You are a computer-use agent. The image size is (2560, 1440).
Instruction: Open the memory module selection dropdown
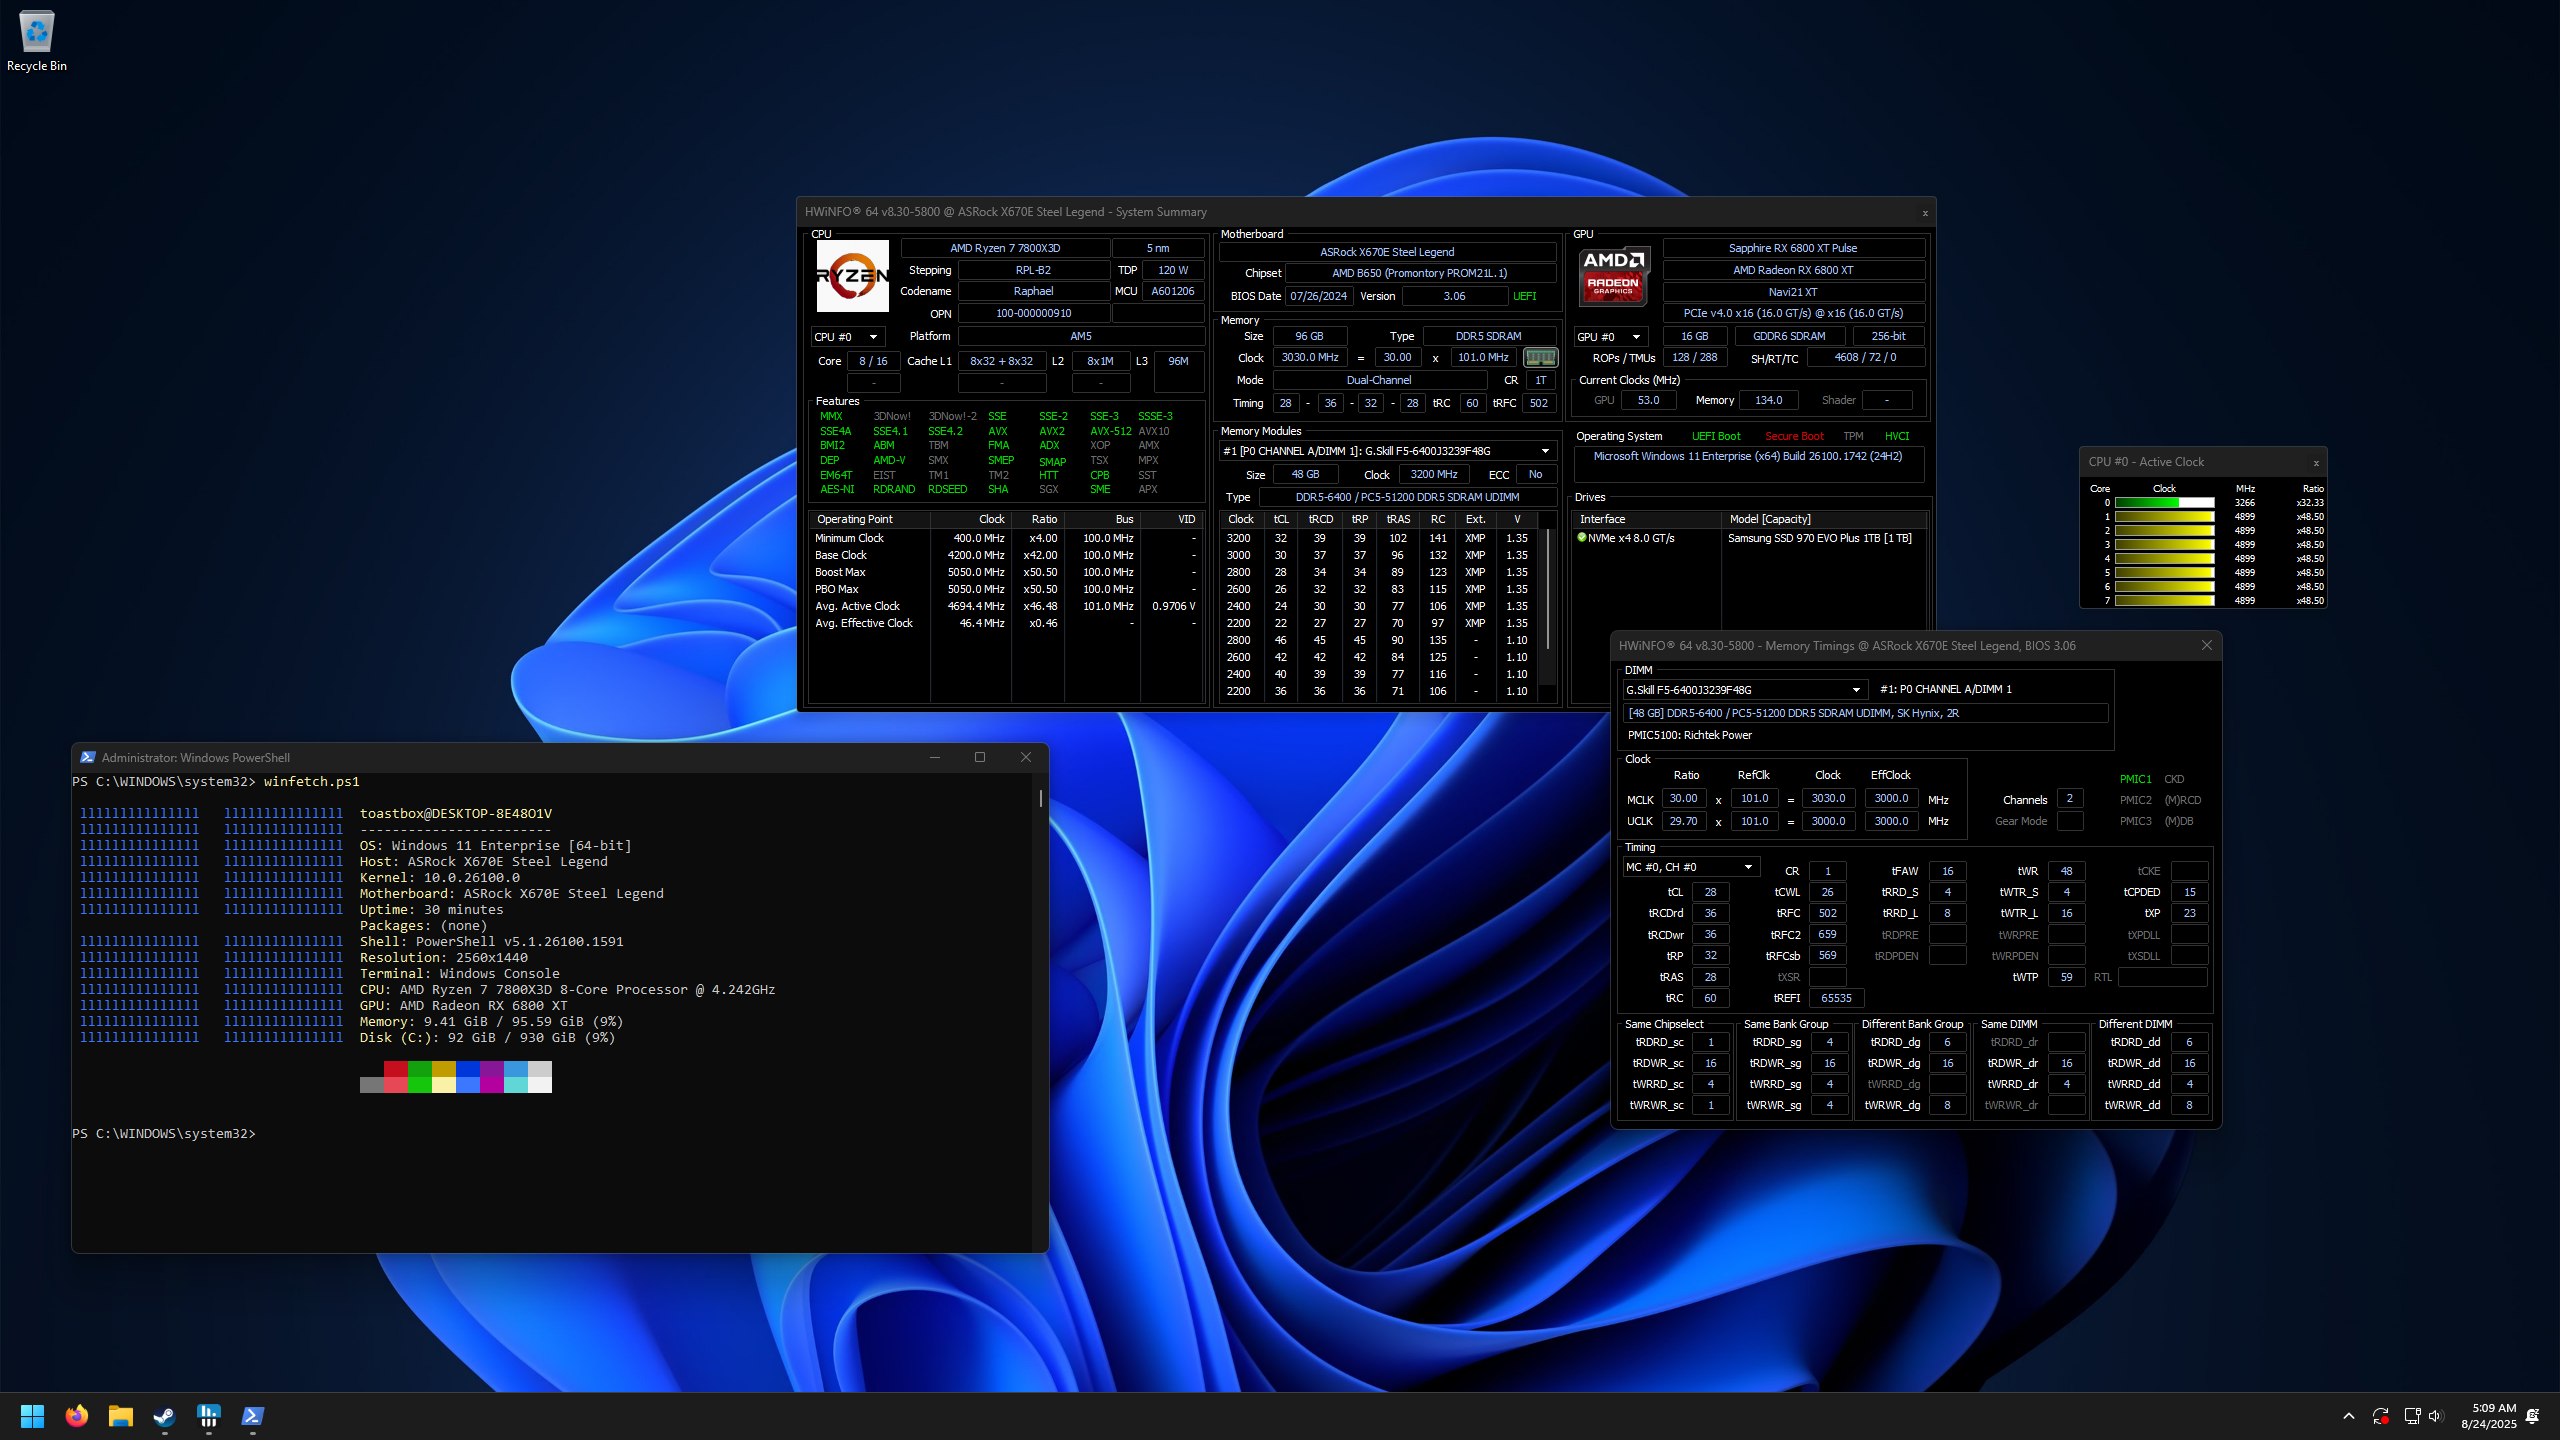[1545, 451]
